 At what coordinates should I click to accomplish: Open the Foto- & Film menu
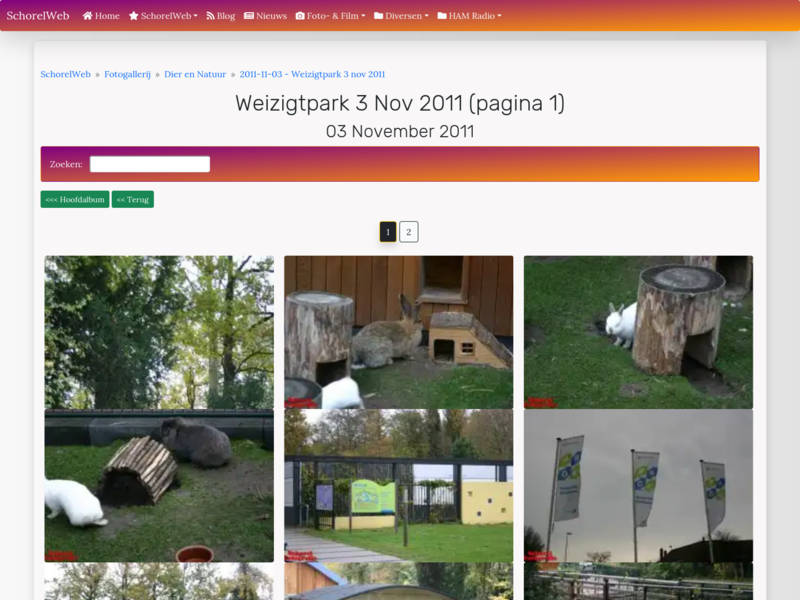(331, 16)
